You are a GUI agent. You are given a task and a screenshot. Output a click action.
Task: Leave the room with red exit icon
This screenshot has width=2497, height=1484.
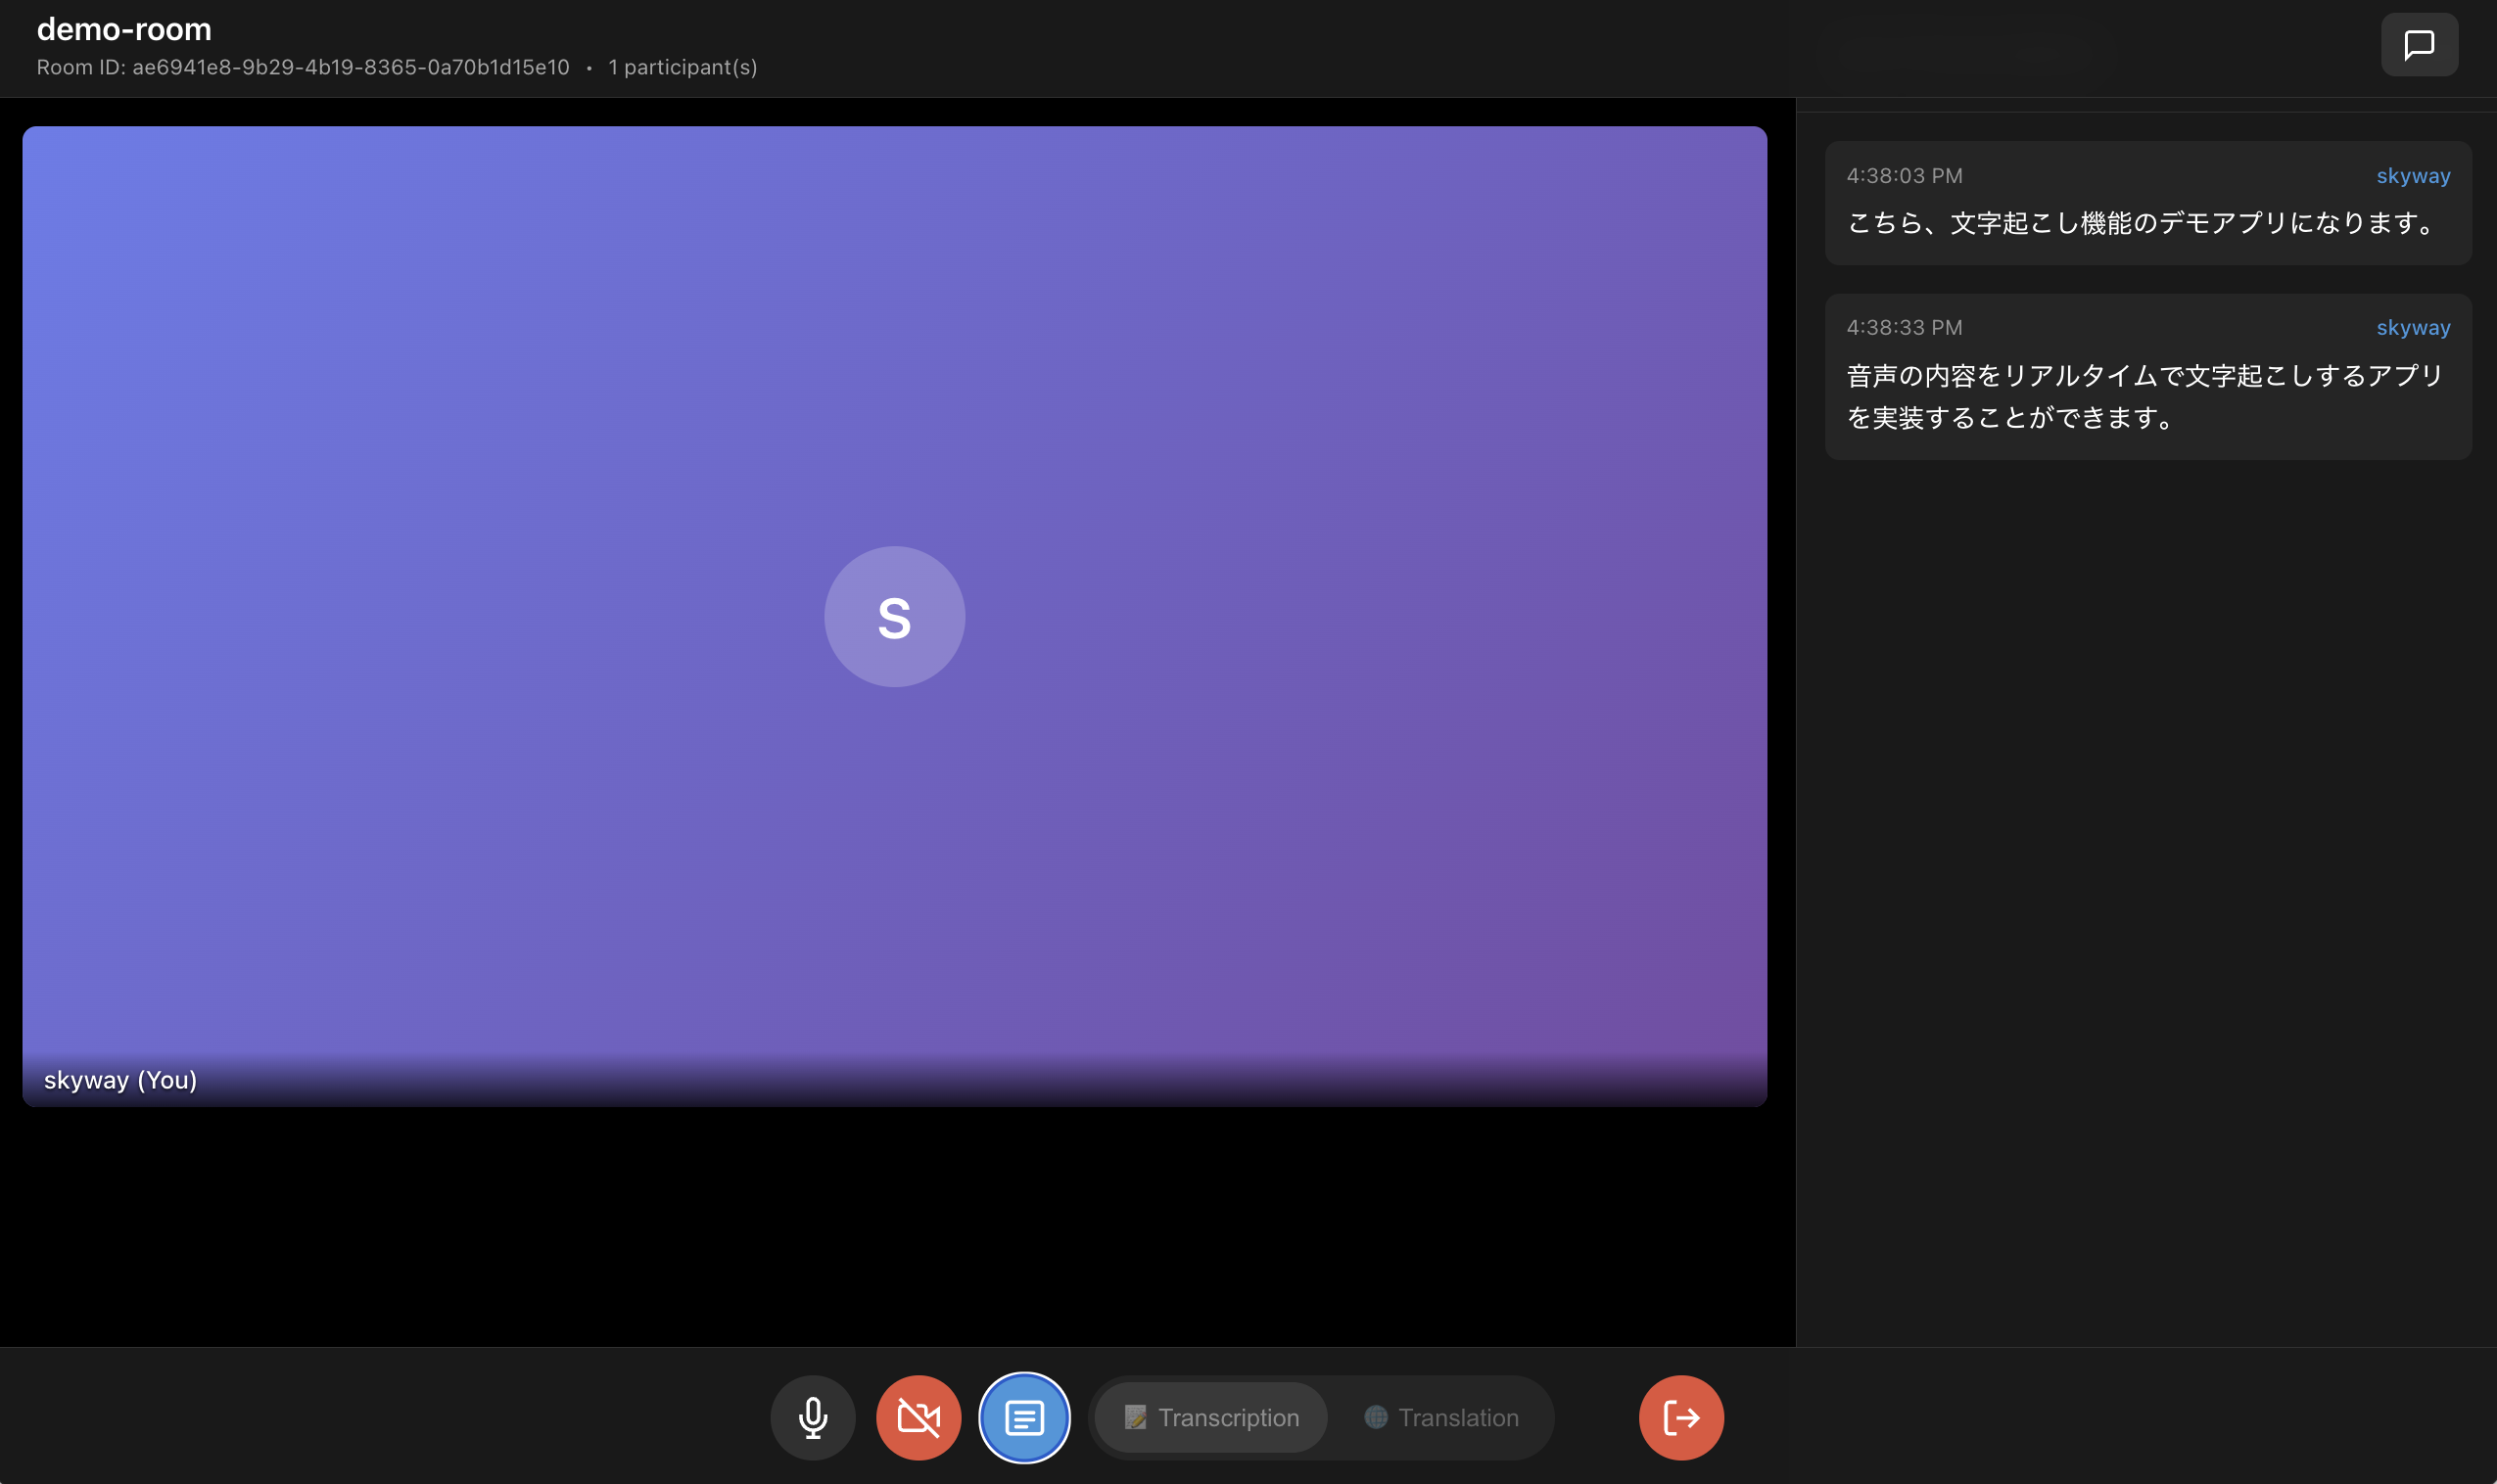tap(1680, 1417)
